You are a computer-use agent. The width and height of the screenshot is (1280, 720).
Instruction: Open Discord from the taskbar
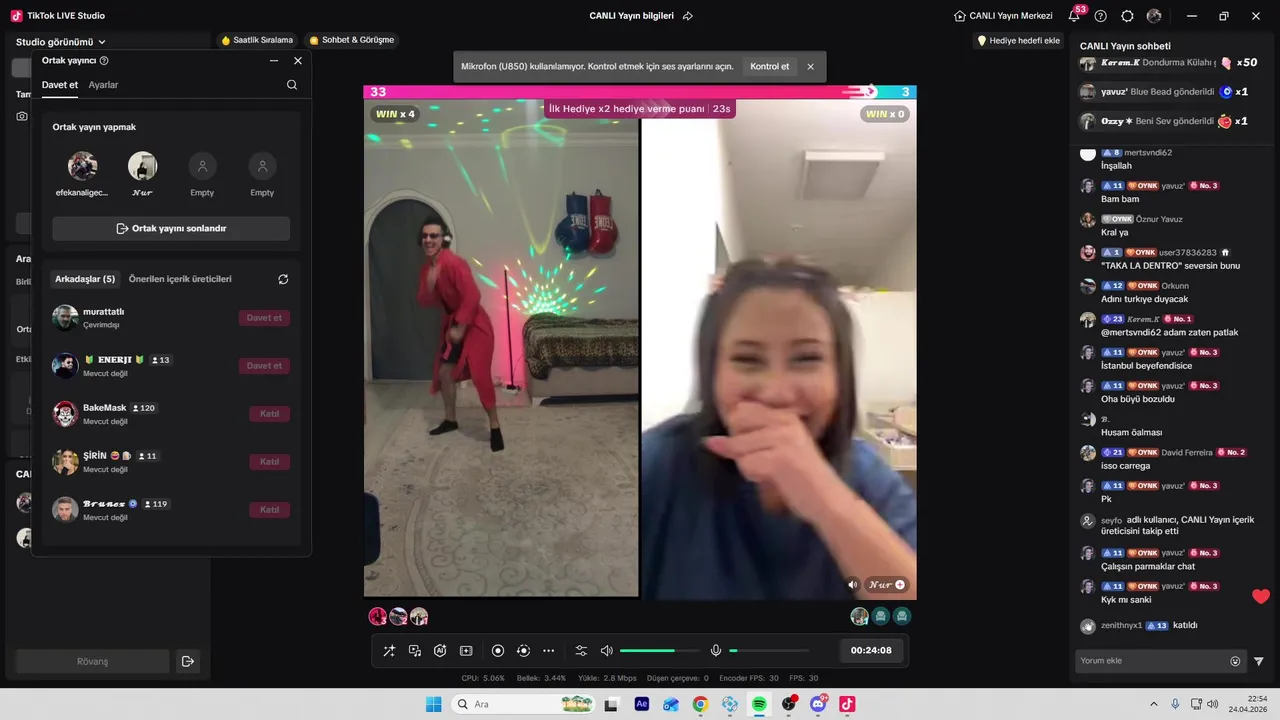pyautogui.click(x=818, y=704)
